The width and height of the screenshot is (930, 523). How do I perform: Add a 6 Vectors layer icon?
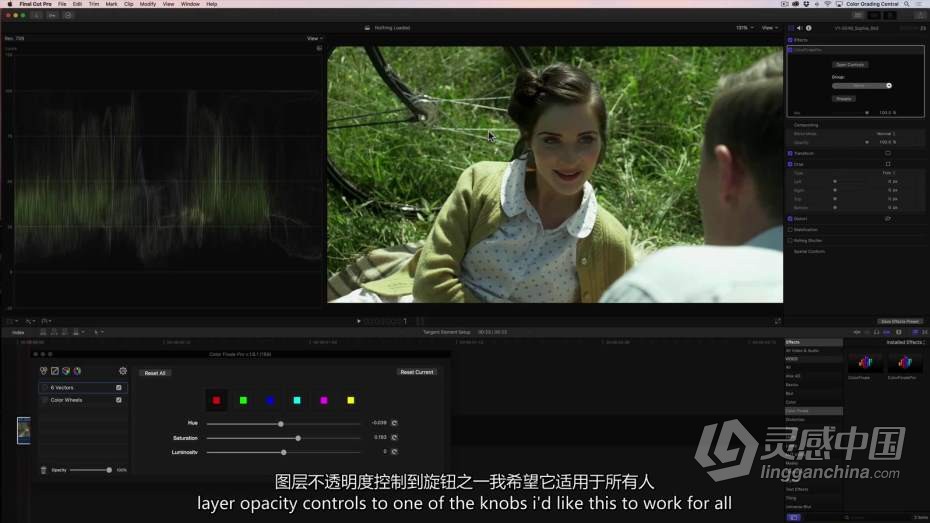[43, 371]
